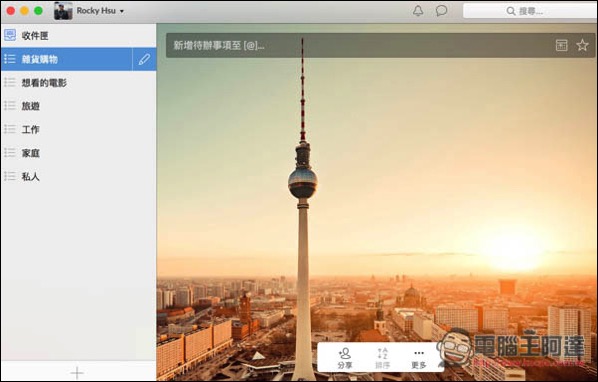Click the 收件匣 inbox tray icon
This screenshot has height=382, width=598.
(10, 35)
